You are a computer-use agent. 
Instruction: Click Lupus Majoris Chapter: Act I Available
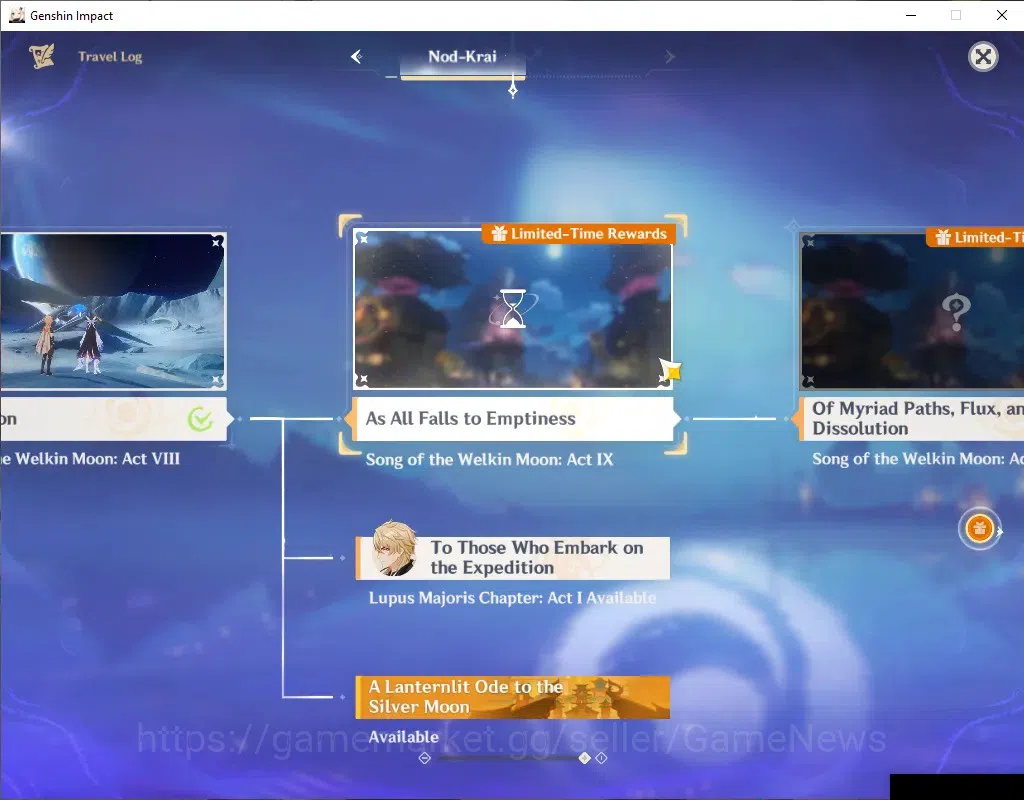[513, 598]
